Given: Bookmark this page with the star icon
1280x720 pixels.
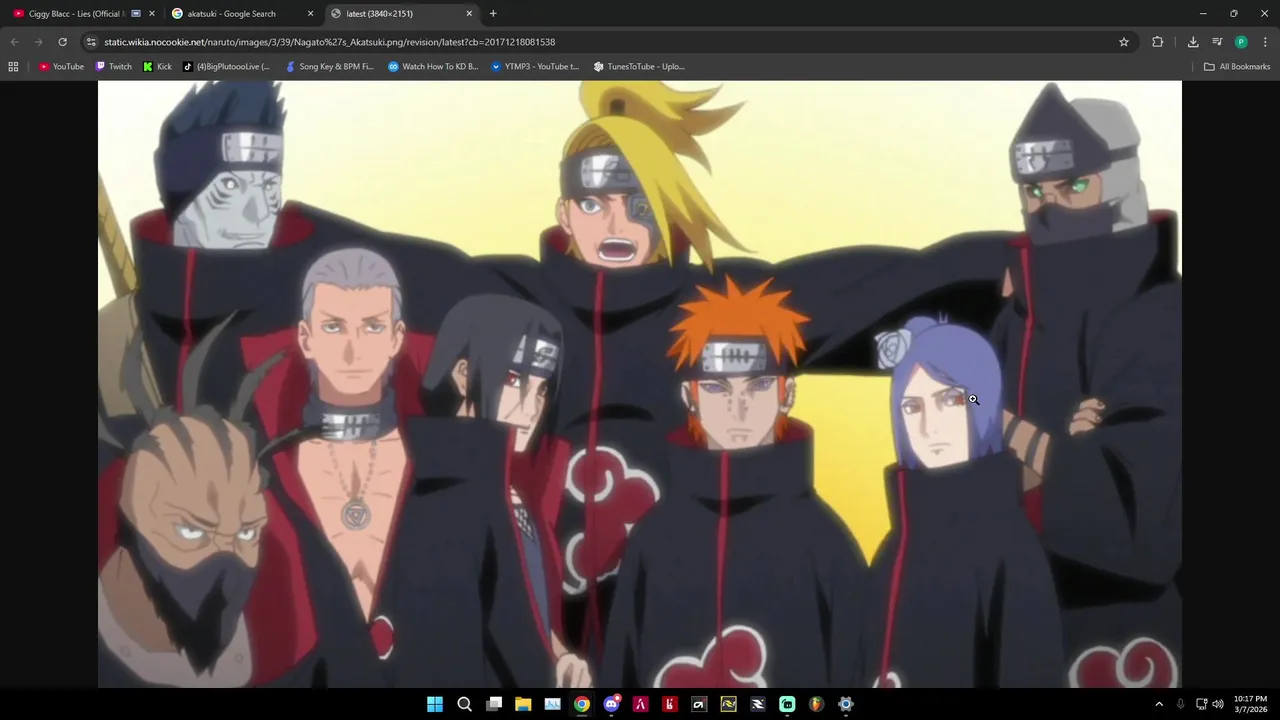Looking at the screenshot, I should point(1124,42).
